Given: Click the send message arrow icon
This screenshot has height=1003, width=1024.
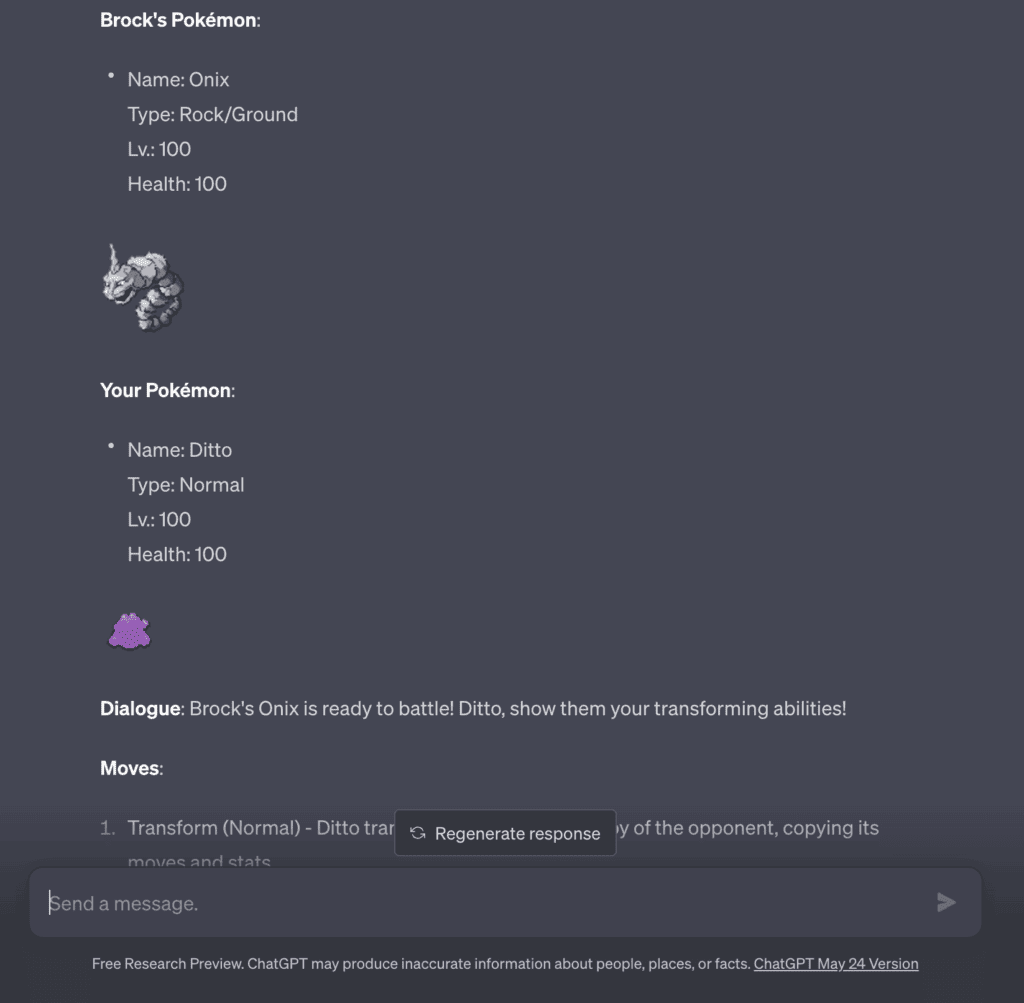Looking at the screenshot, I should (x=945, y=902).
